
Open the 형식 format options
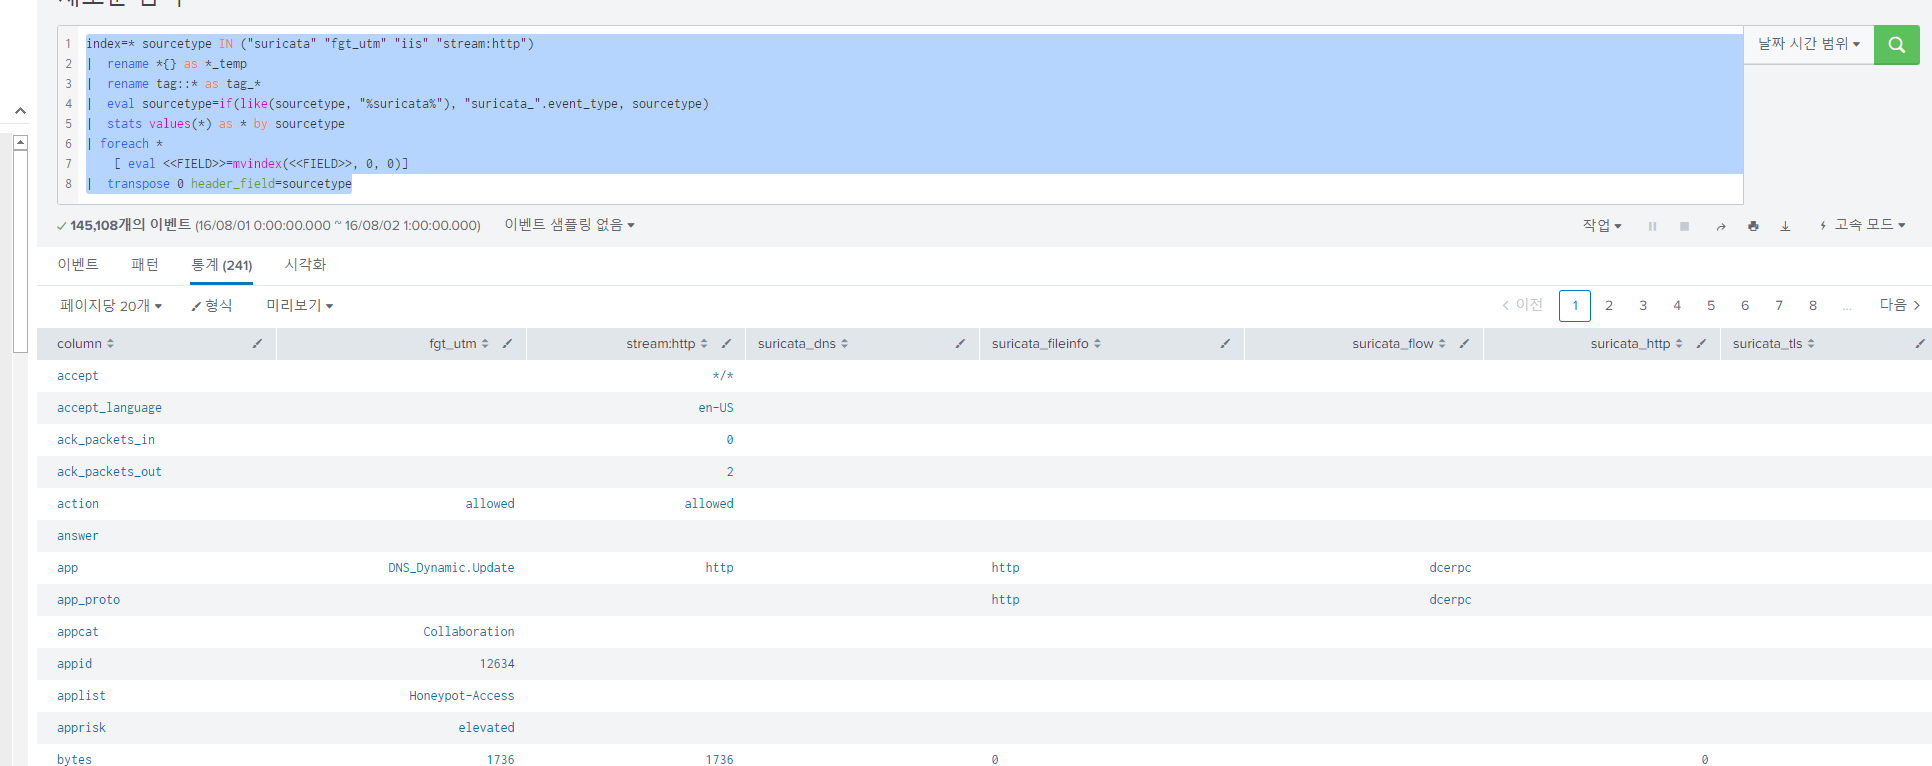pos(212,305)
